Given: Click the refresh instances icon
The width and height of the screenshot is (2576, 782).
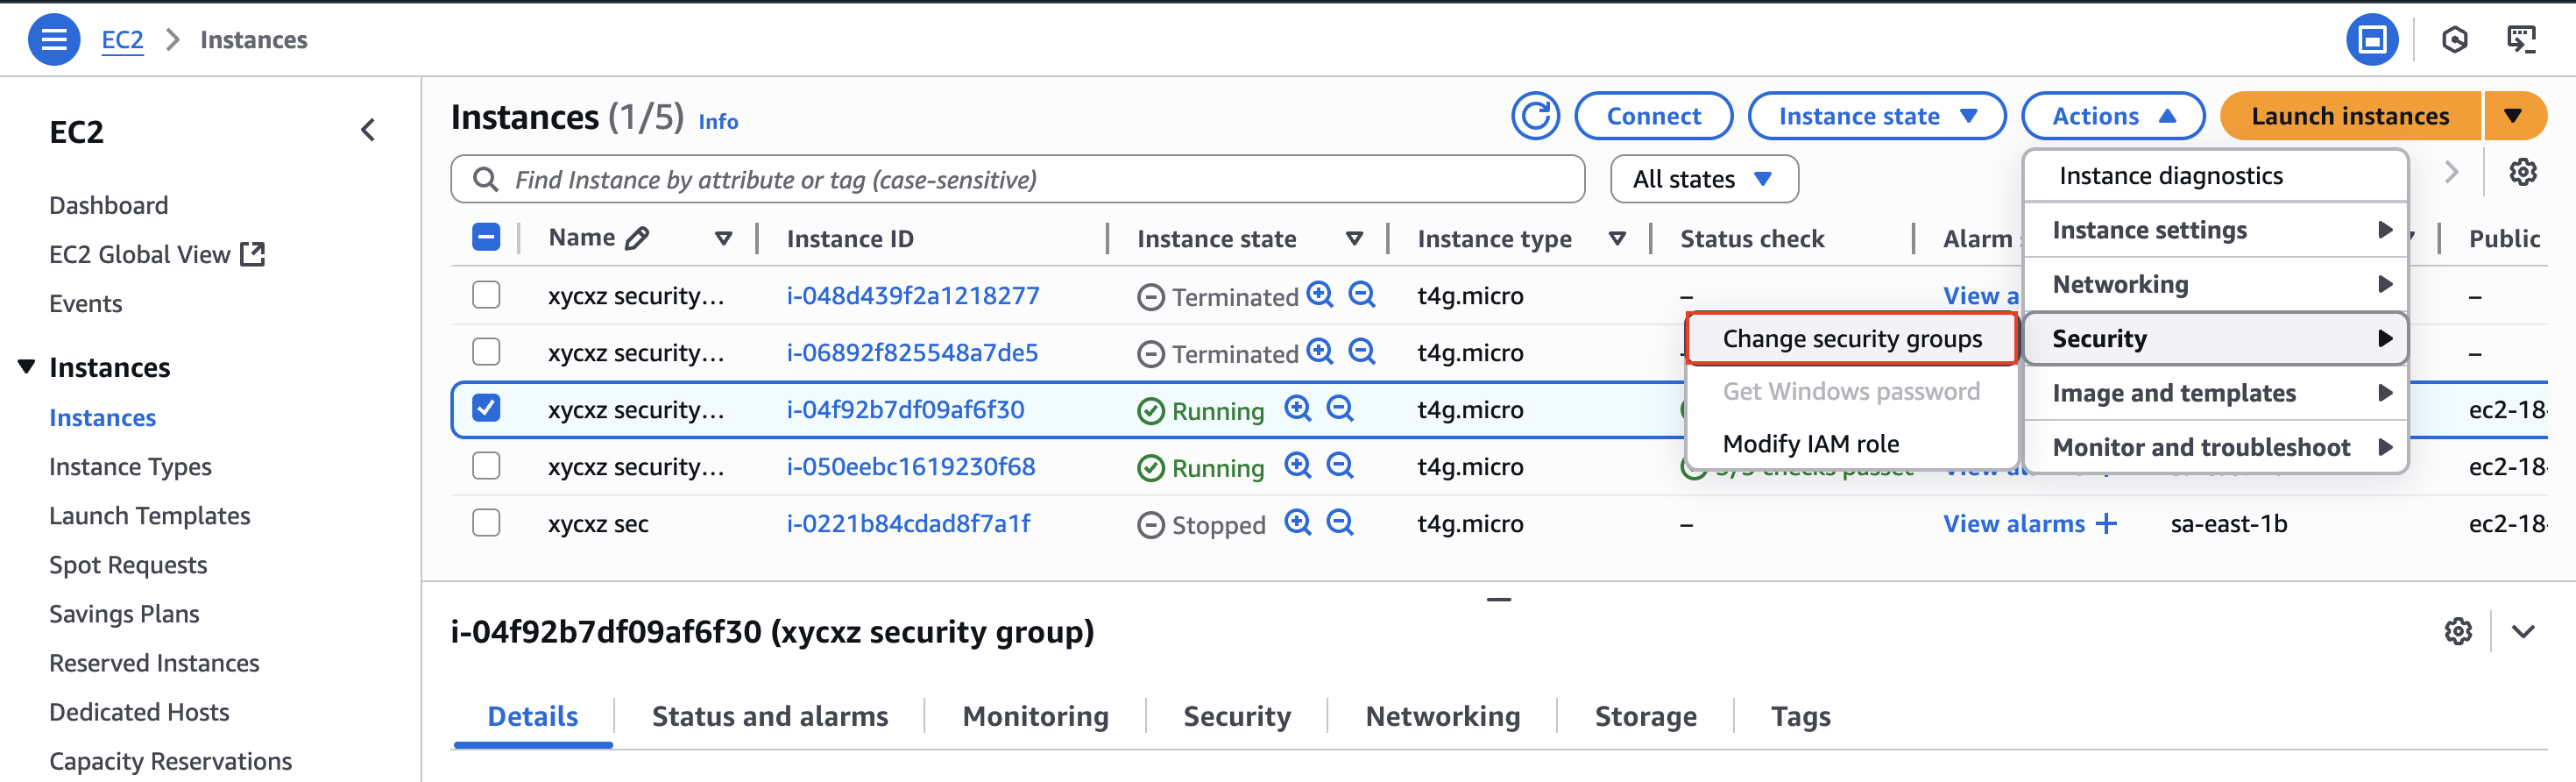Looking at the screenshot, I should pyautogui.click(x=1535, y=117).
